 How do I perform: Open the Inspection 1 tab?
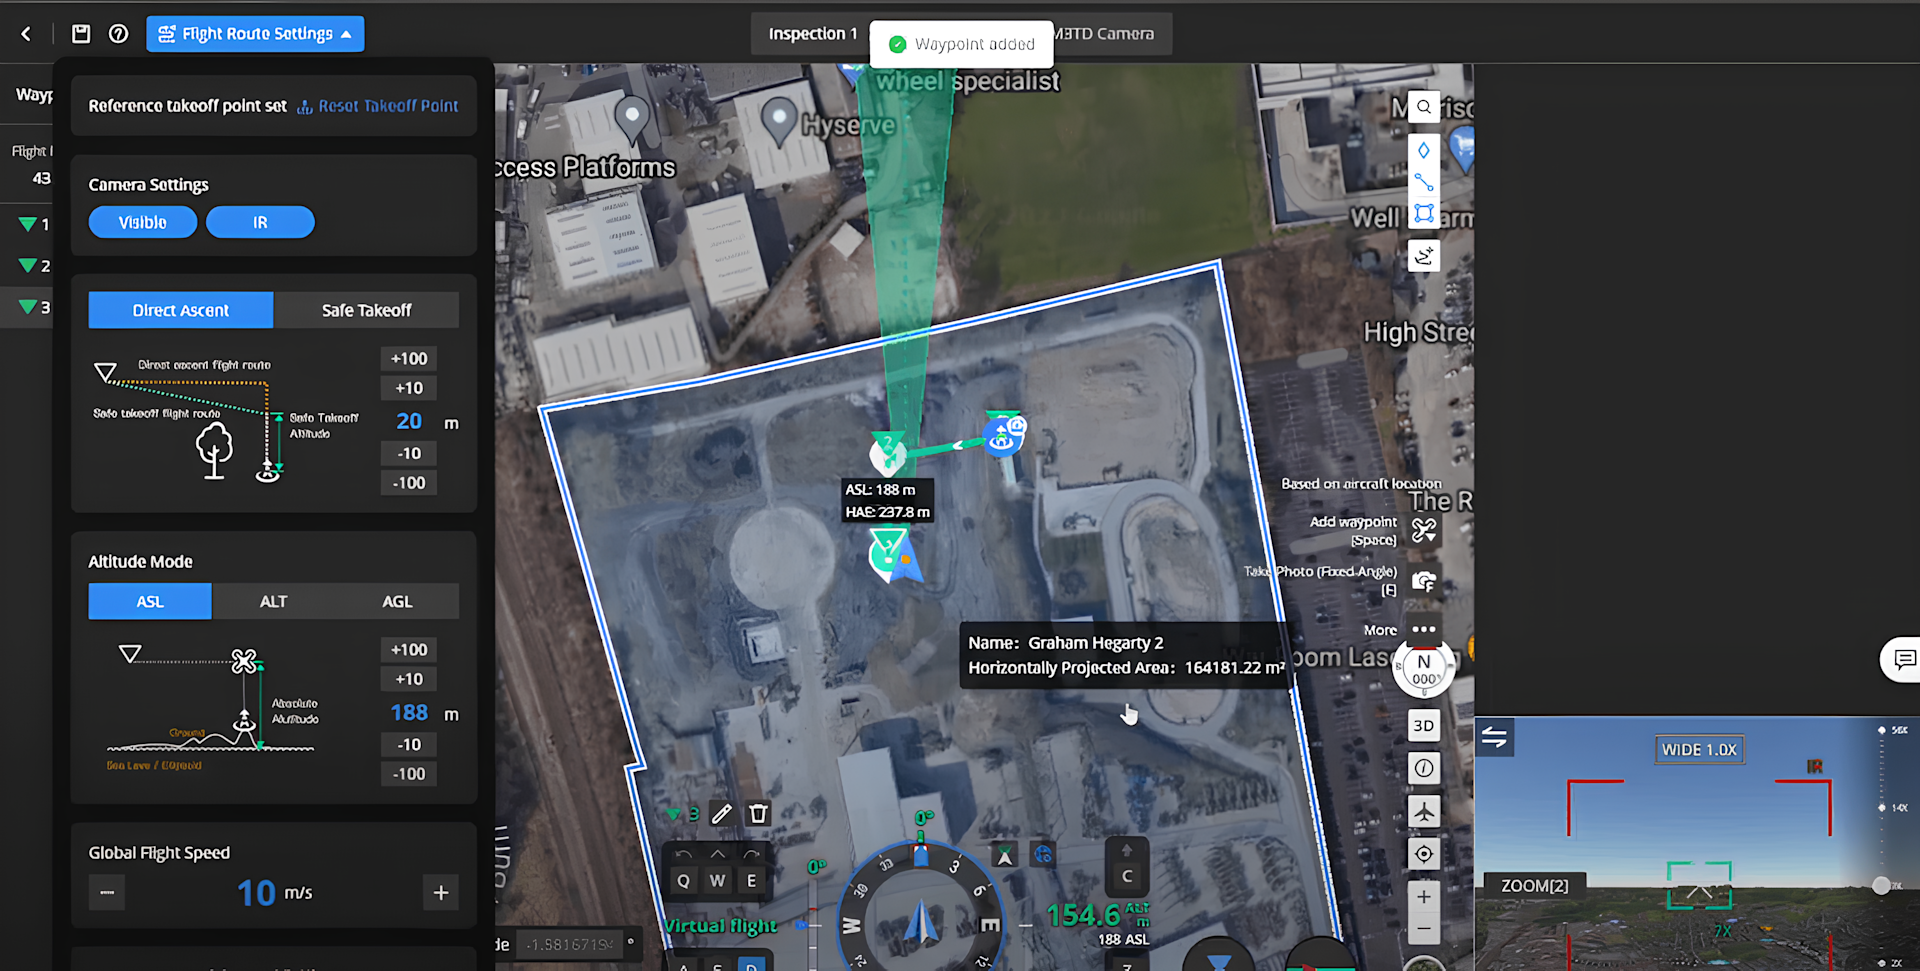(x=812, y=34)
